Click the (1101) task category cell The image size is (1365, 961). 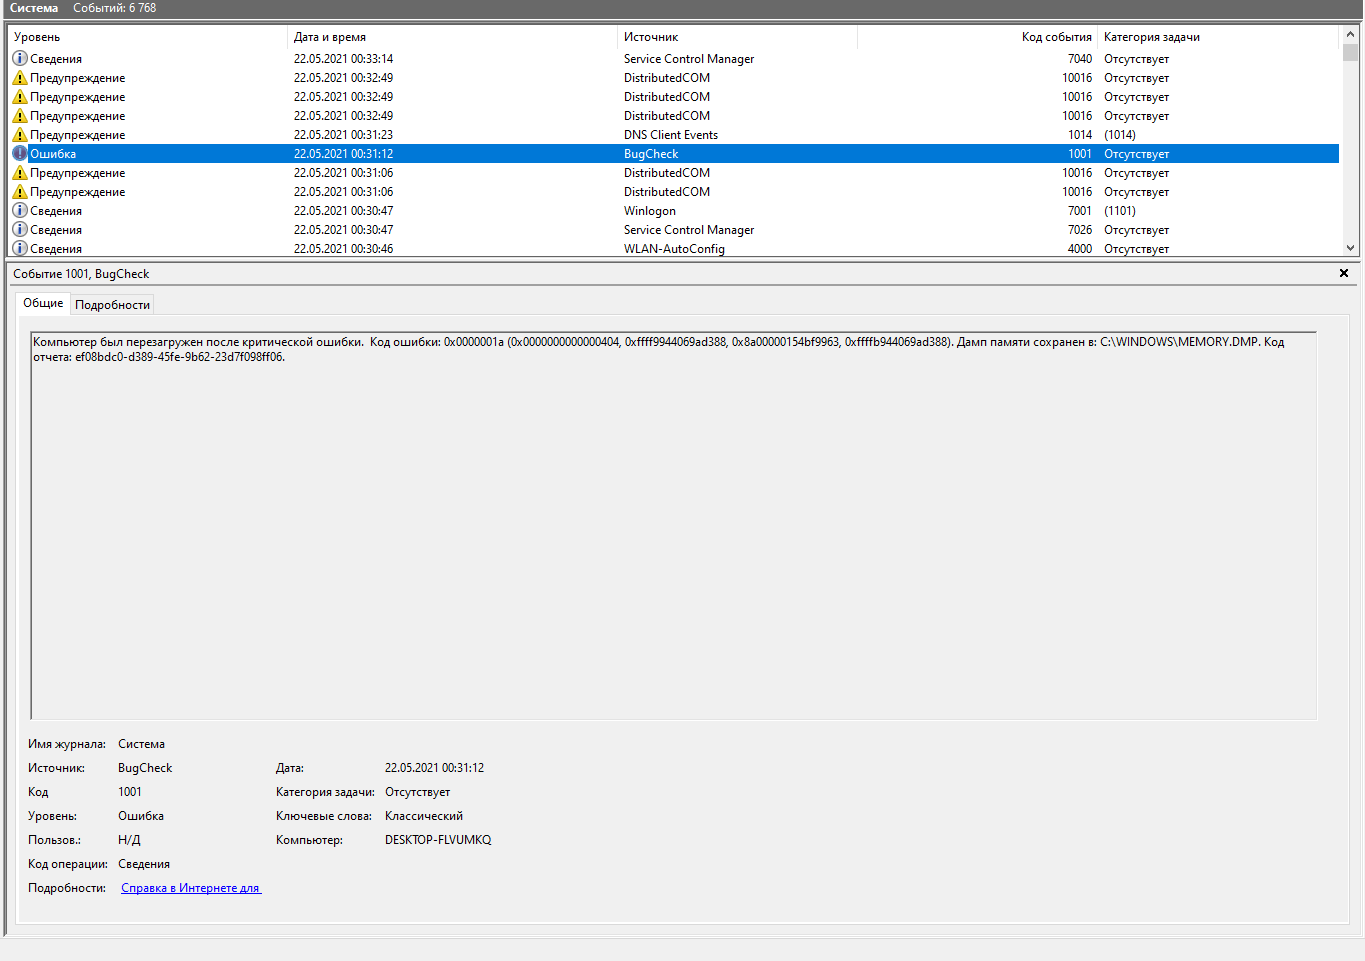[x=1120, y=211]
